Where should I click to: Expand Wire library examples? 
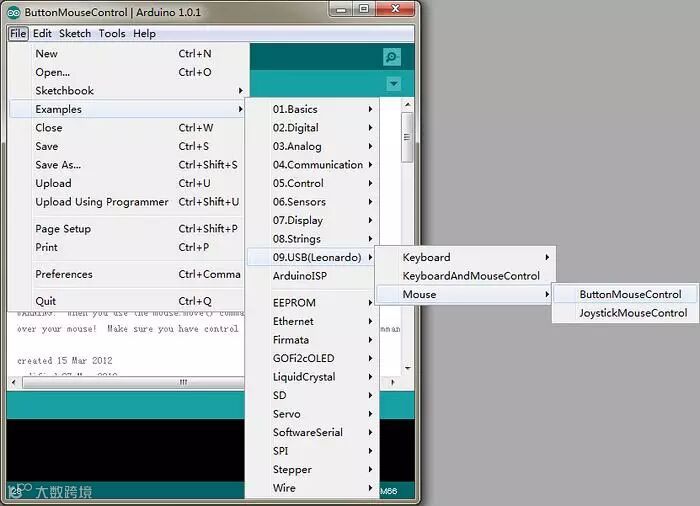312,488
